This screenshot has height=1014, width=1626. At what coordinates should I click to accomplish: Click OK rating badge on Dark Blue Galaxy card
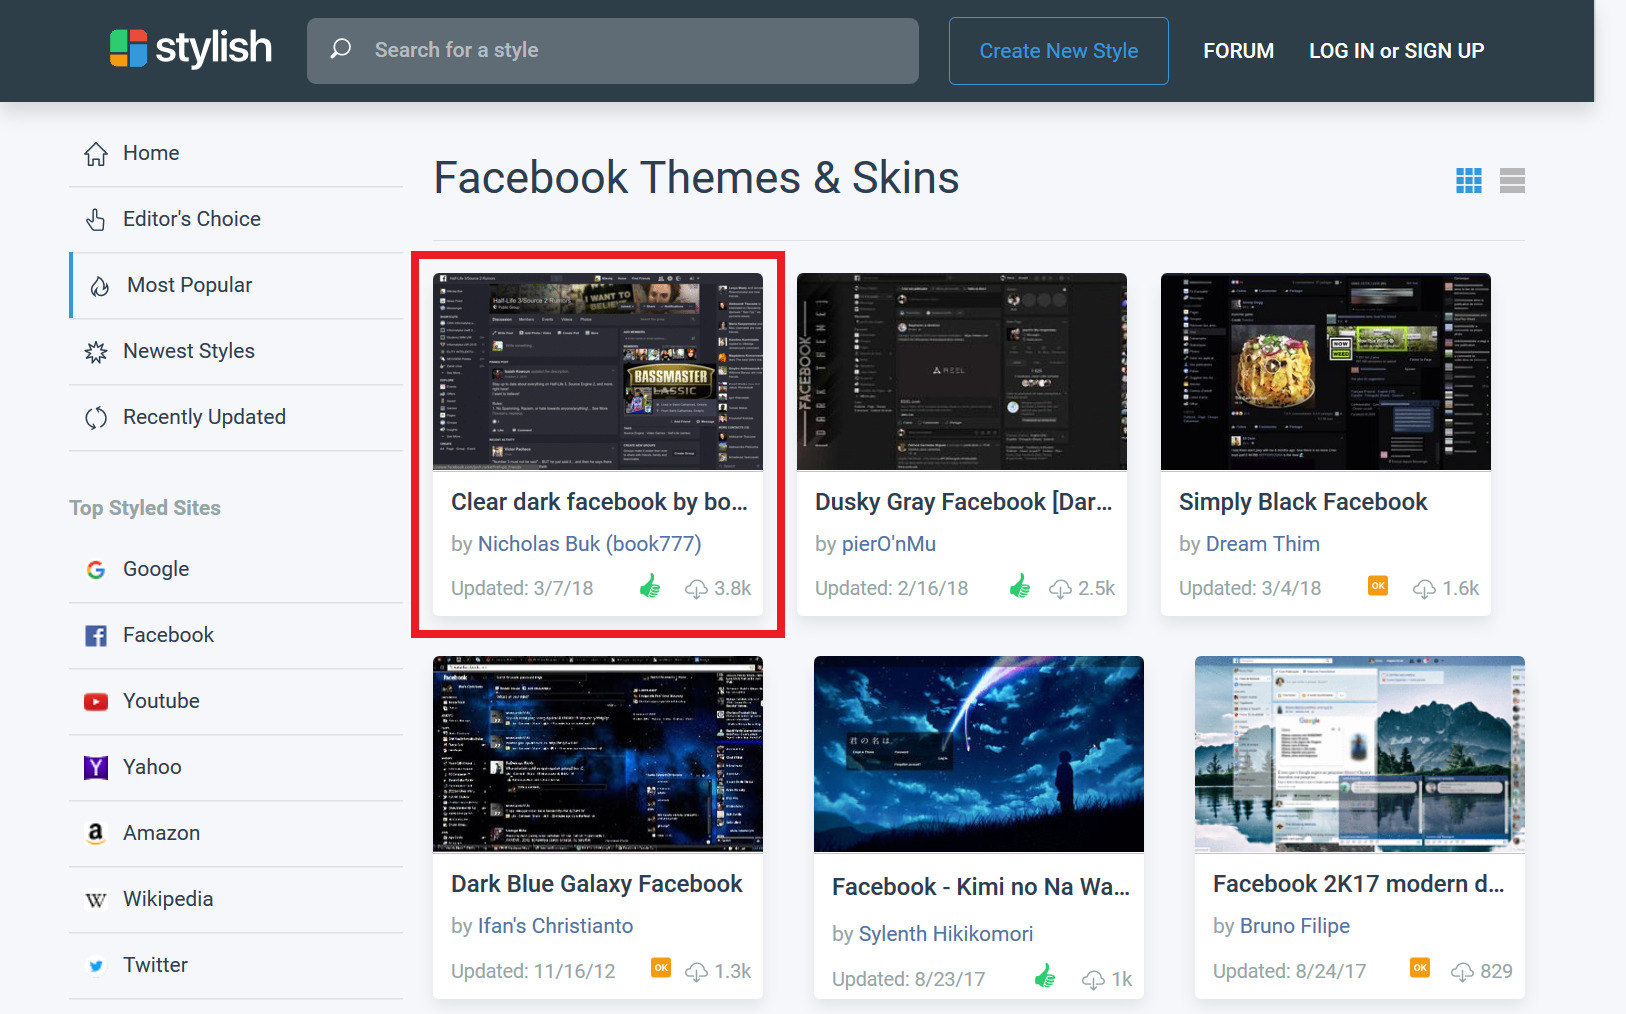(661, 967)
